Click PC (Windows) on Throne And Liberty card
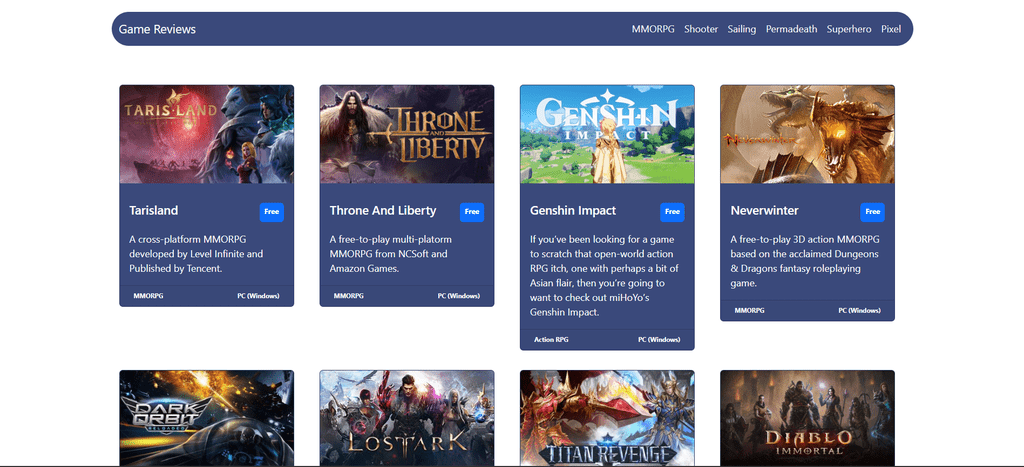 click(458, 296)
